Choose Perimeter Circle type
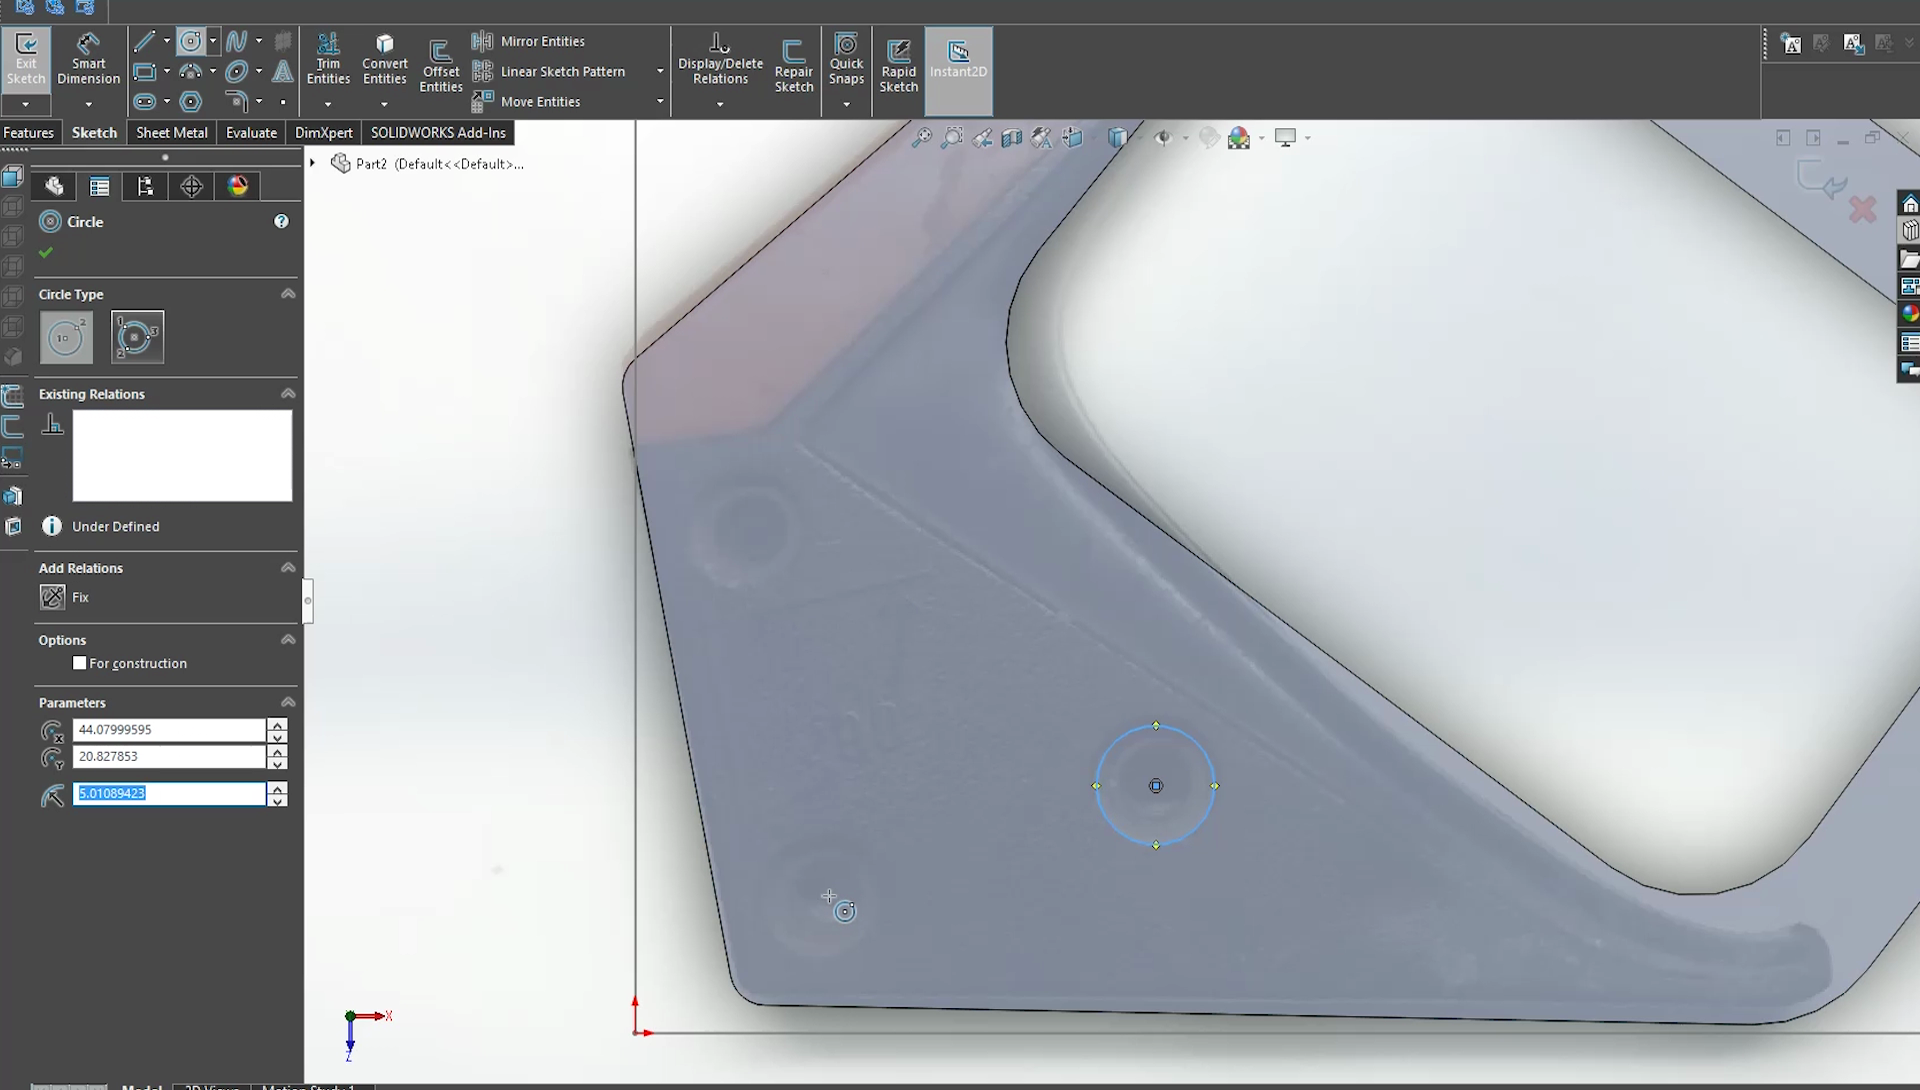This screenshot has height=1090, width=1920. [137, 337]
